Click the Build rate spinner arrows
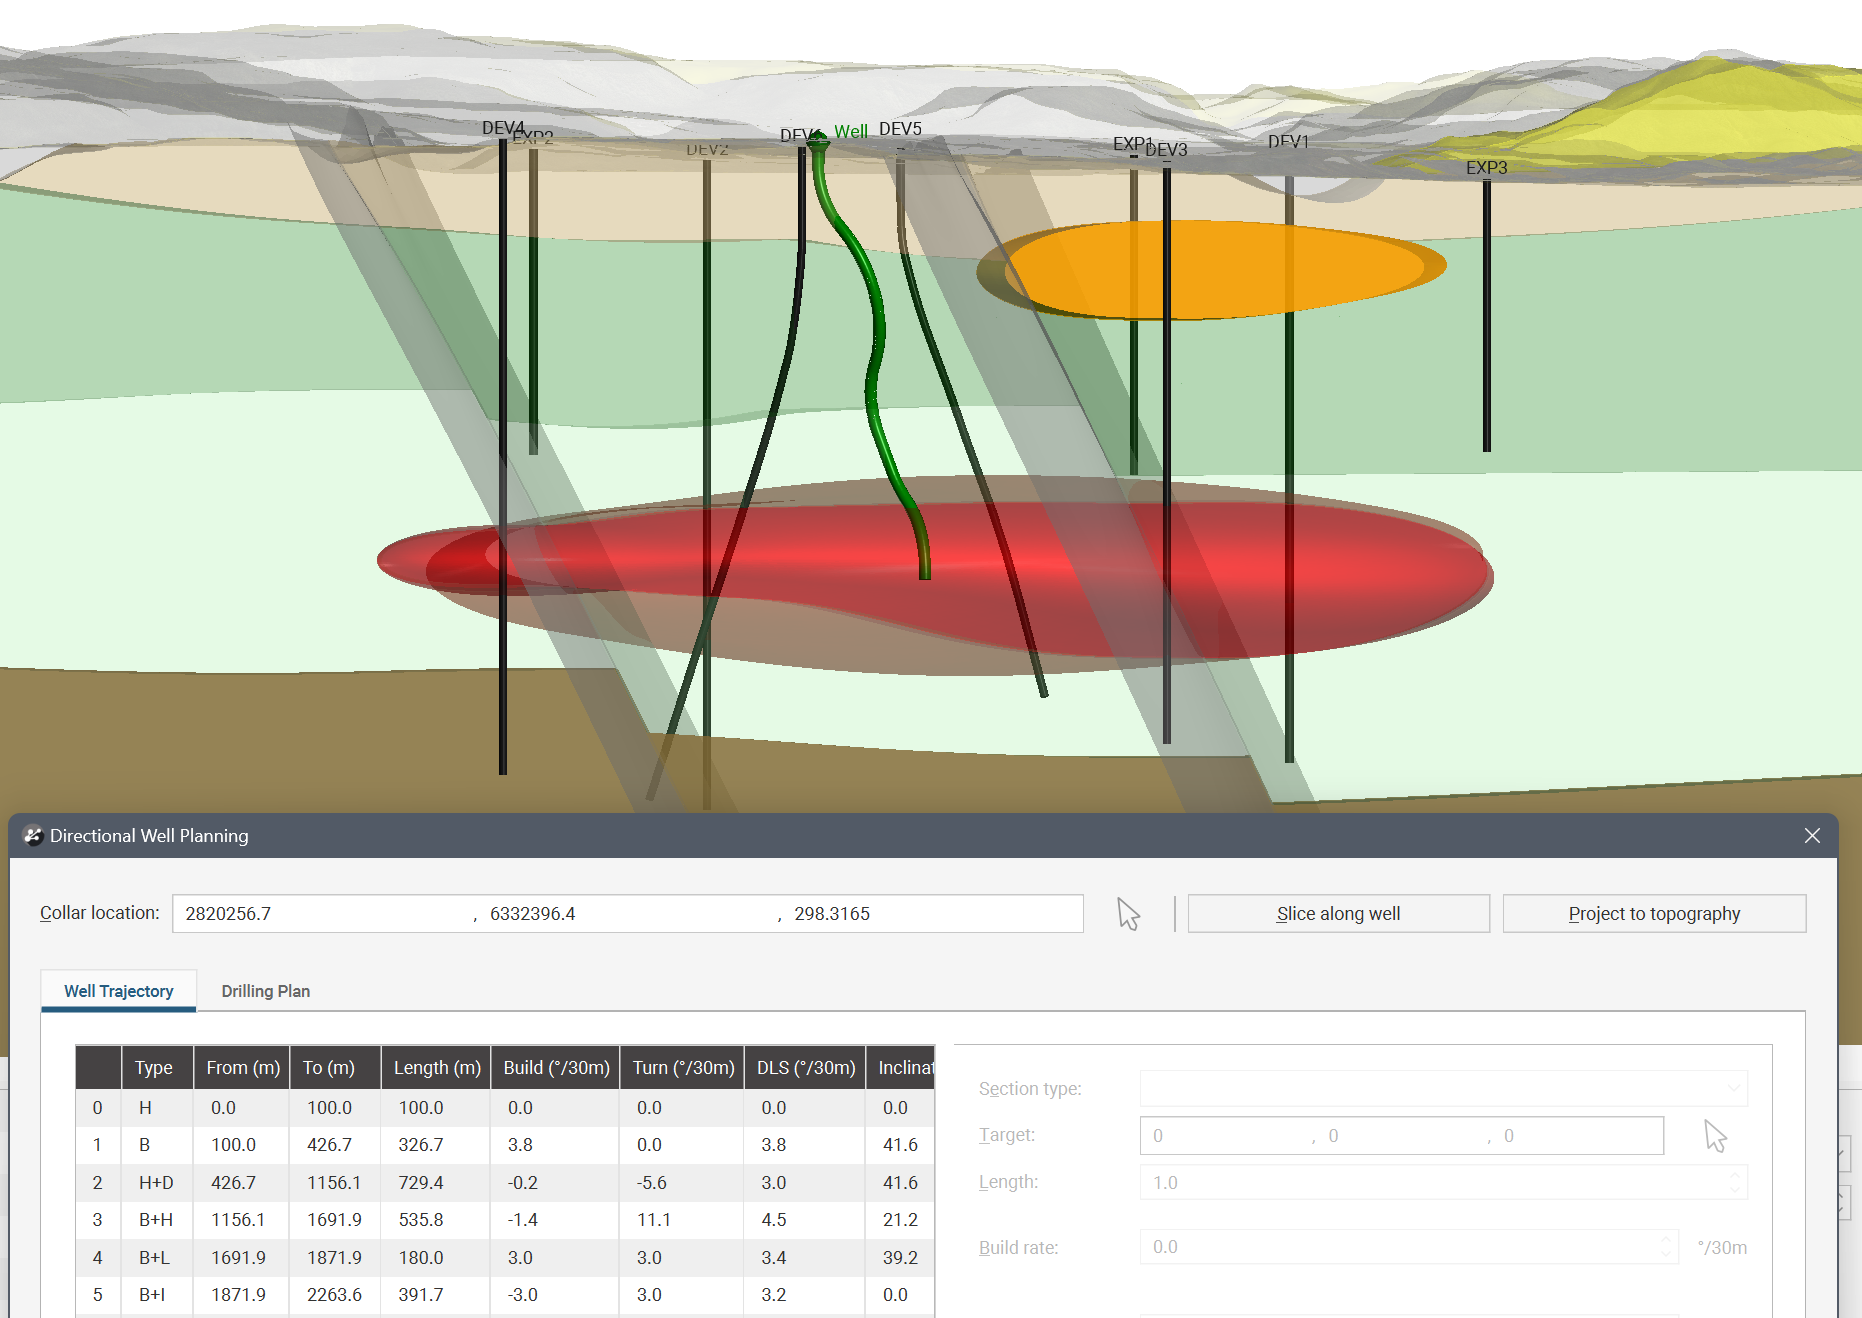 (1665, 1247)
